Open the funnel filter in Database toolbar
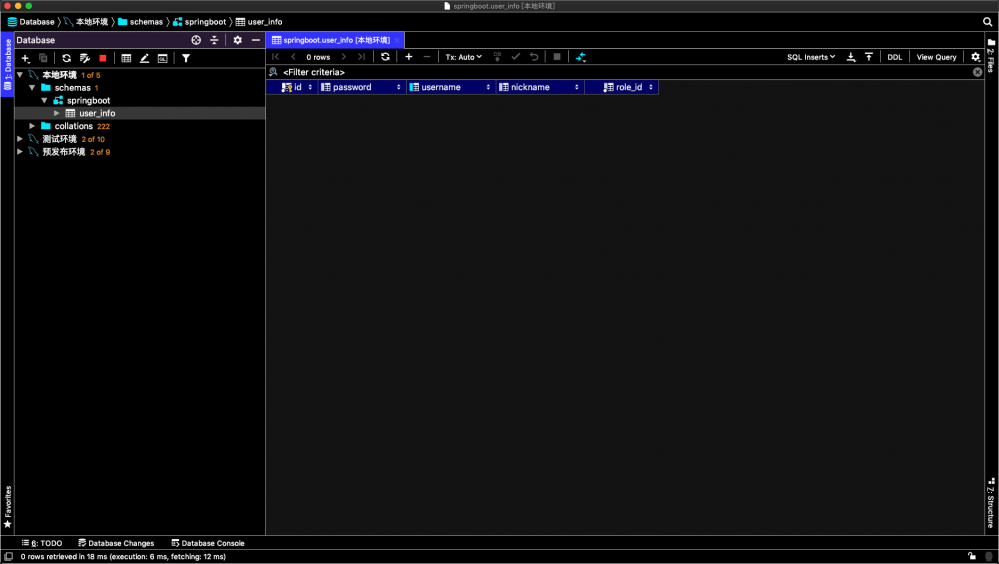Screen dimensions: 999x564 coord(186,58)
